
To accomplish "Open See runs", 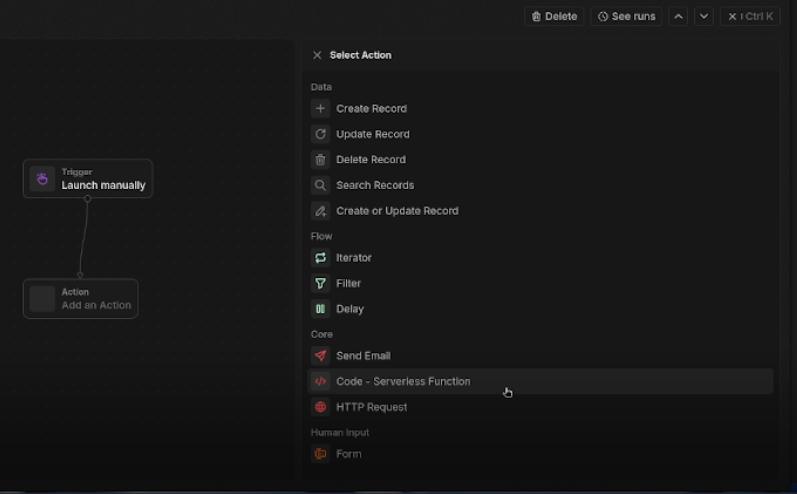I will tap(626, 16).
